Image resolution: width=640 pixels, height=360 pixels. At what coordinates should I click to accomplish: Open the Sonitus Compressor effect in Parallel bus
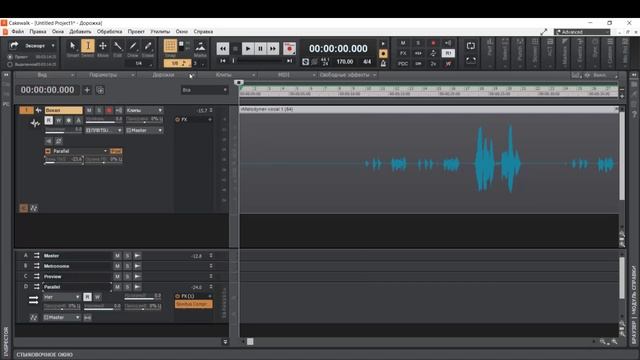point(193,304)
